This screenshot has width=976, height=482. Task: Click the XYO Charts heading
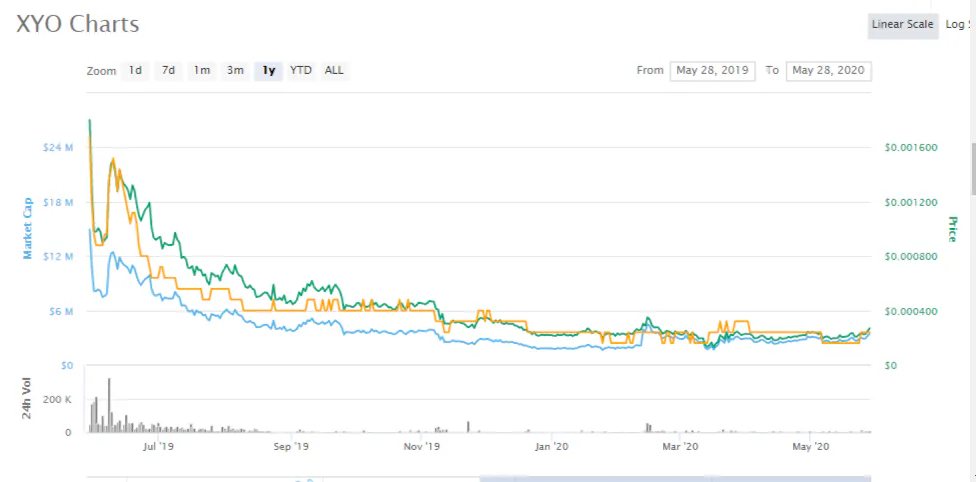[77, 24]
